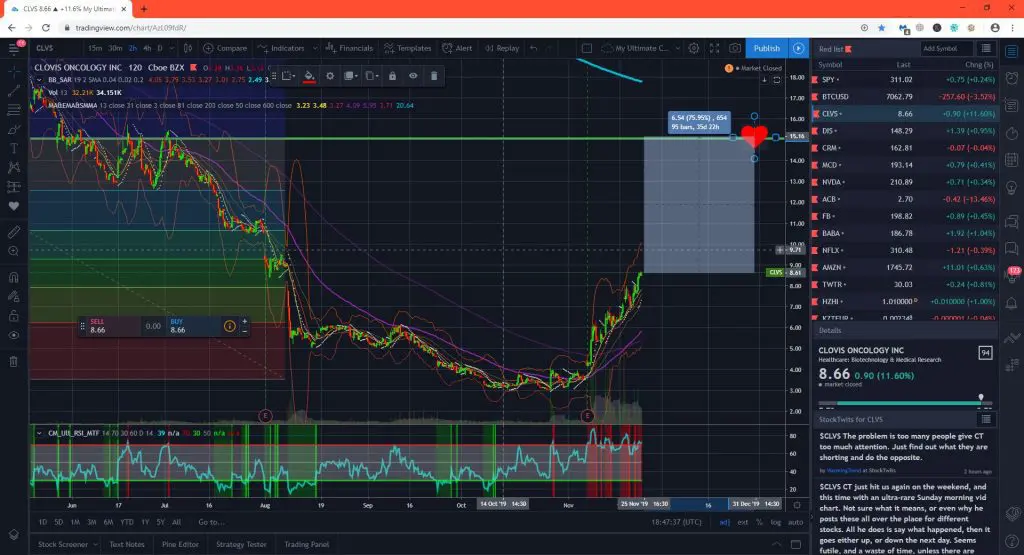This screenshot has width=1024, height=555.
Task: Open the more timeframes dropdown arrow
Action: coord(172,48)
